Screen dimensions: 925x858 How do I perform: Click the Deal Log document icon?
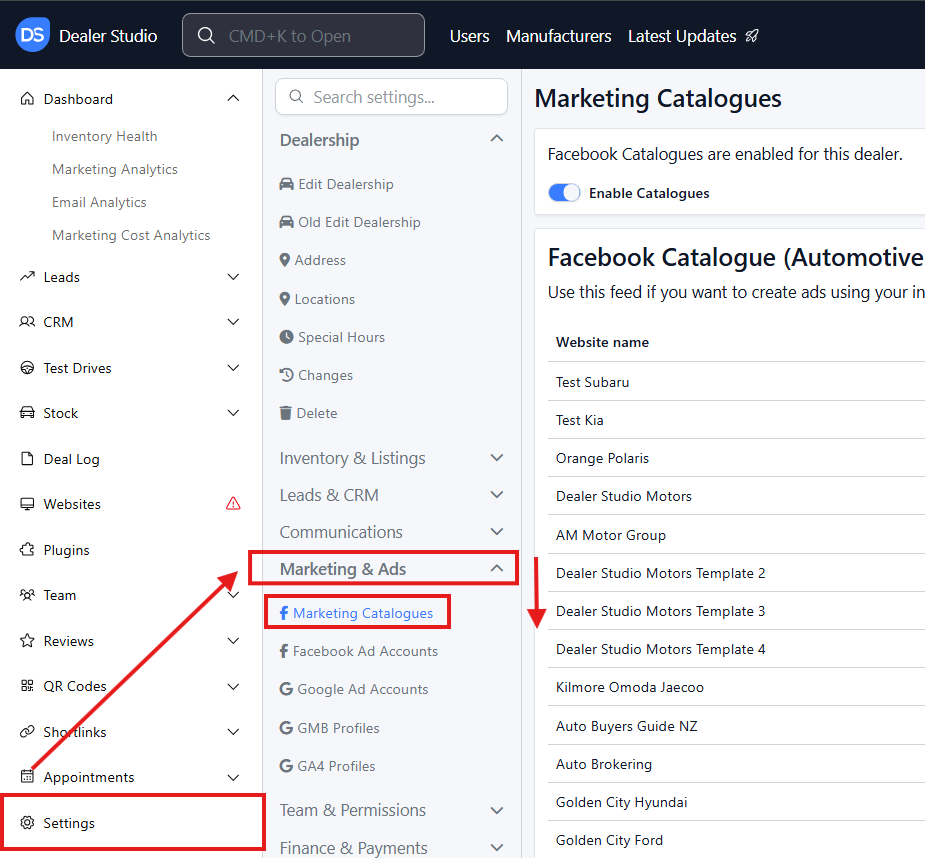tap(27, 459)
